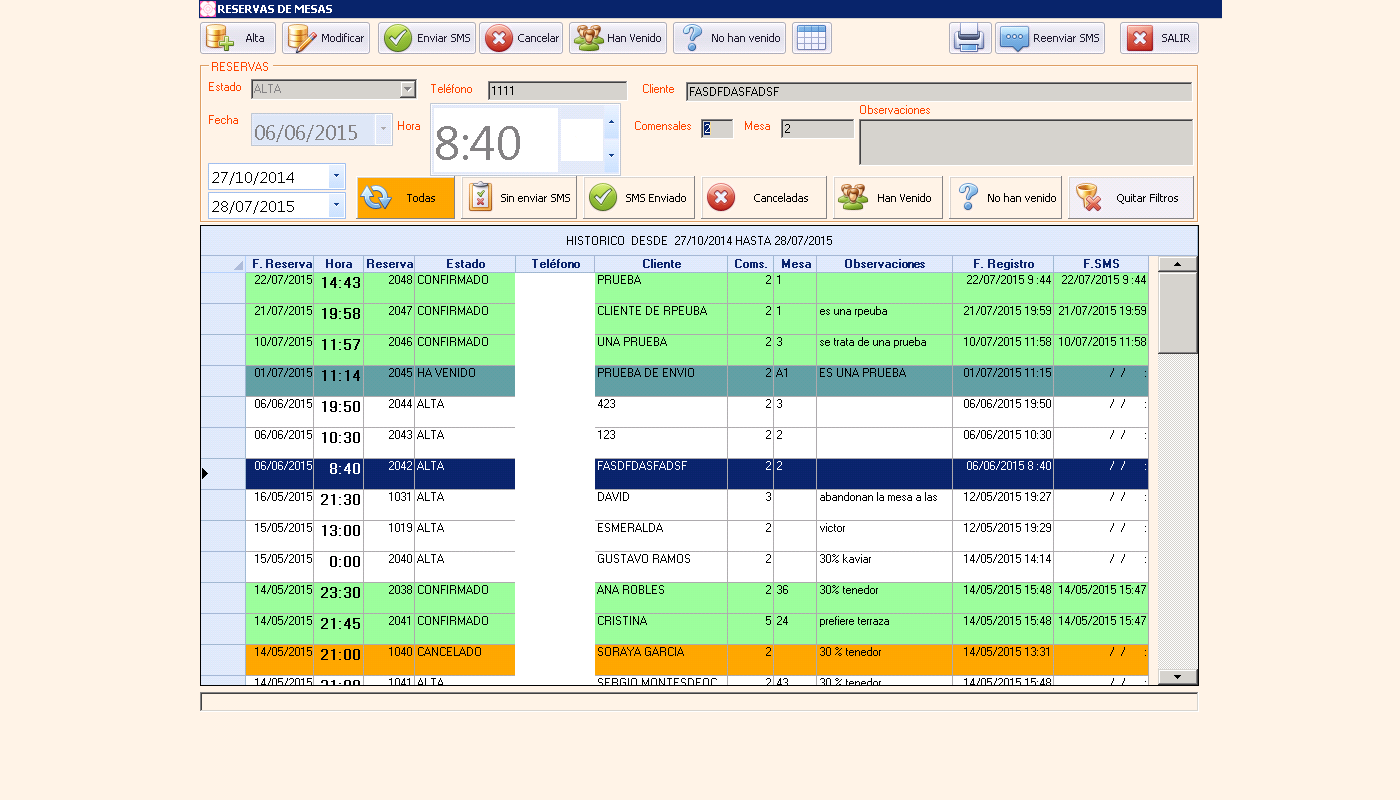Screen dimensions: 1400x800
Task: Mark reservation as Han Venido in toolbar
Action: [617, 38]
